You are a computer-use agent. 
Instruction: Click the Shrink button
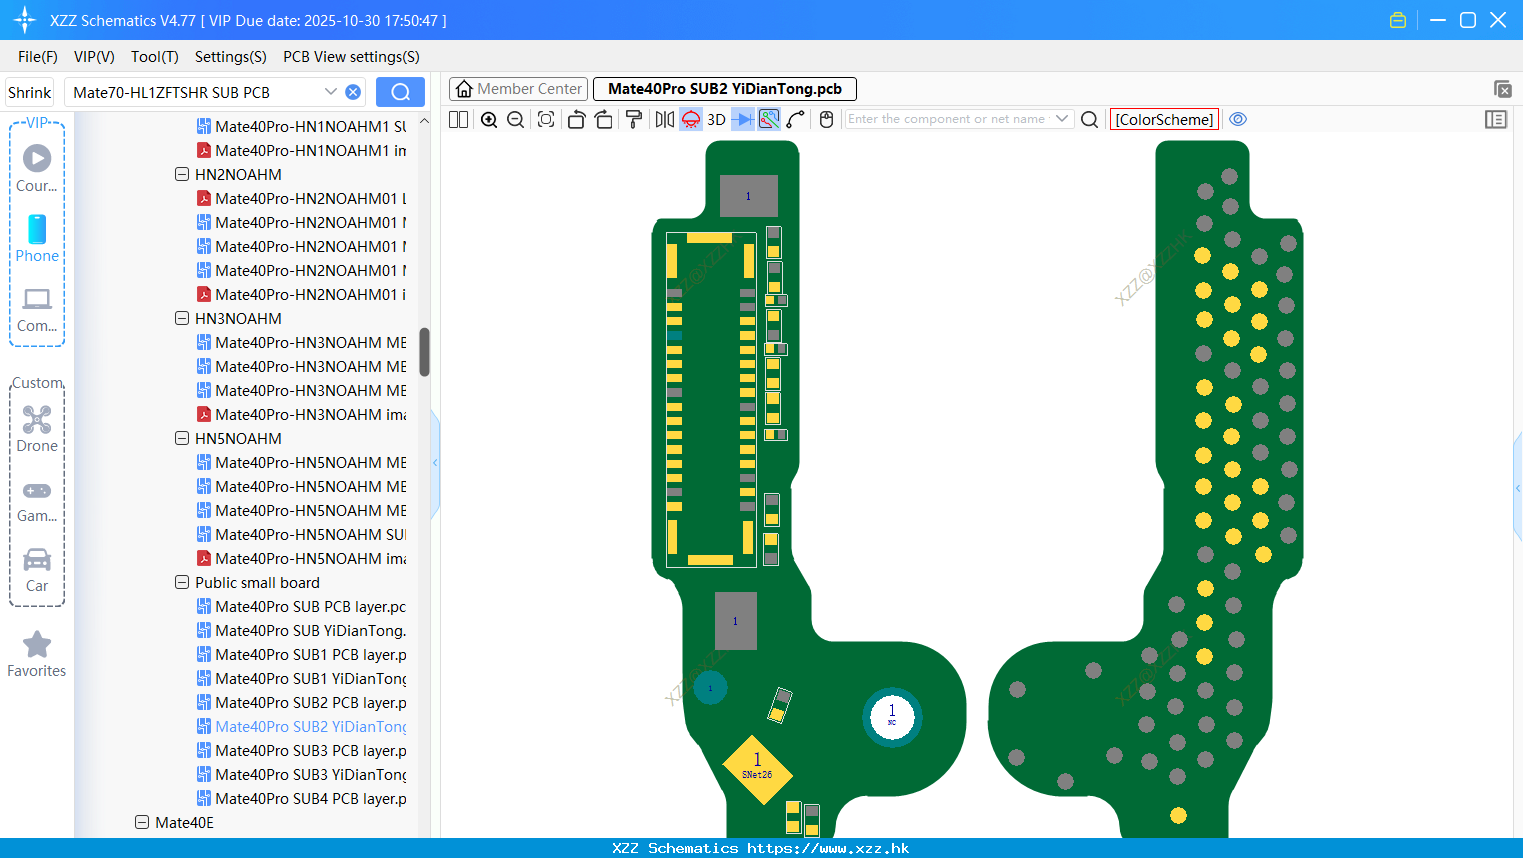point(30,92)
